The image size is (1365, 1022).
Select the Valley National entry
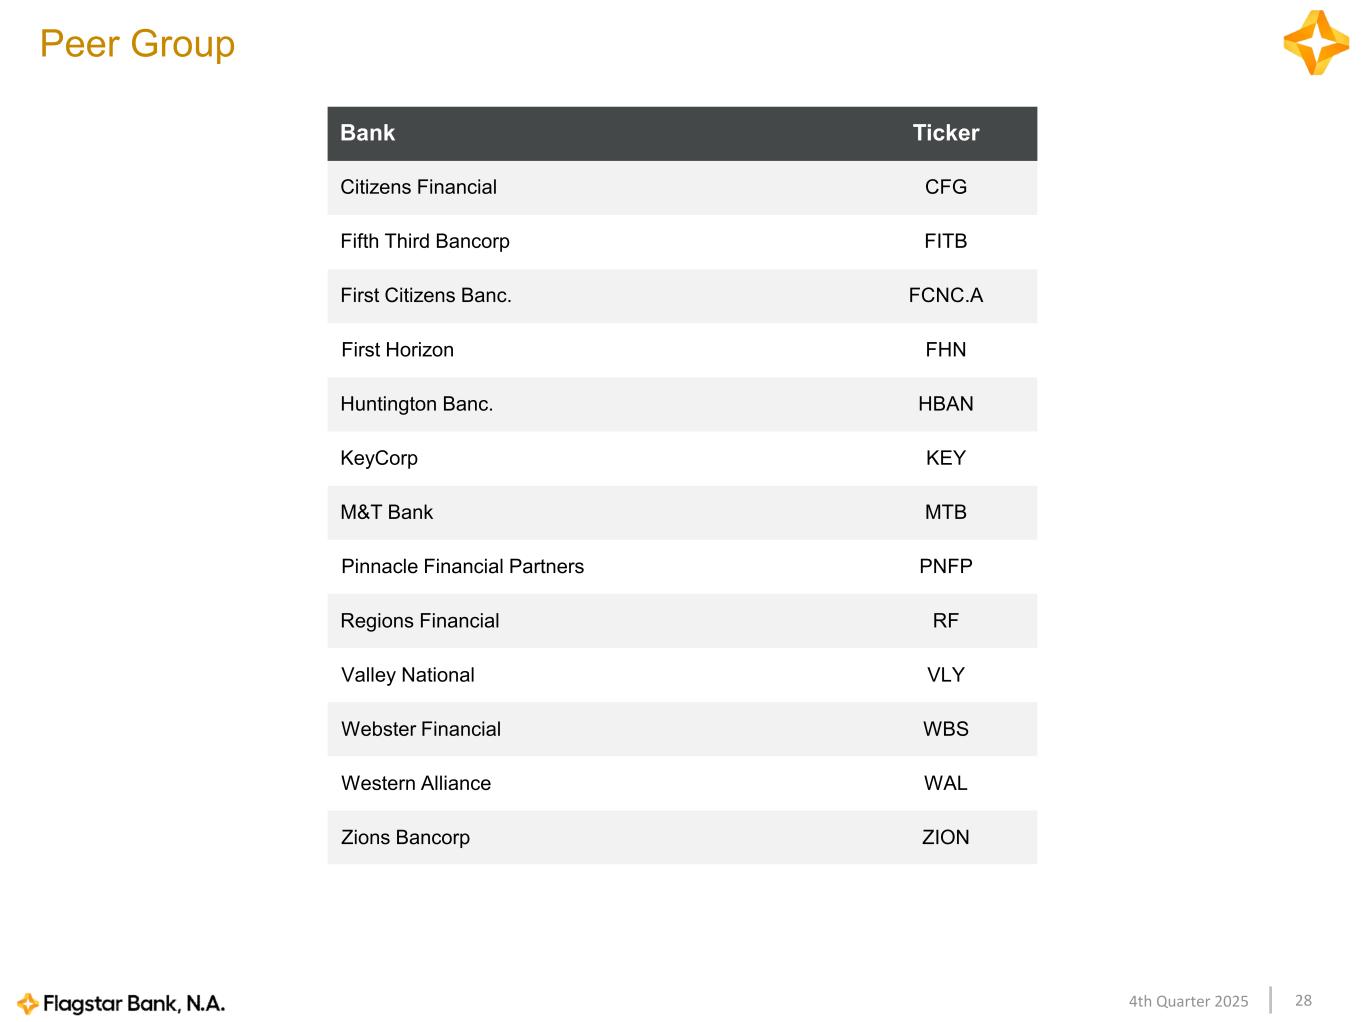(407, 675)
